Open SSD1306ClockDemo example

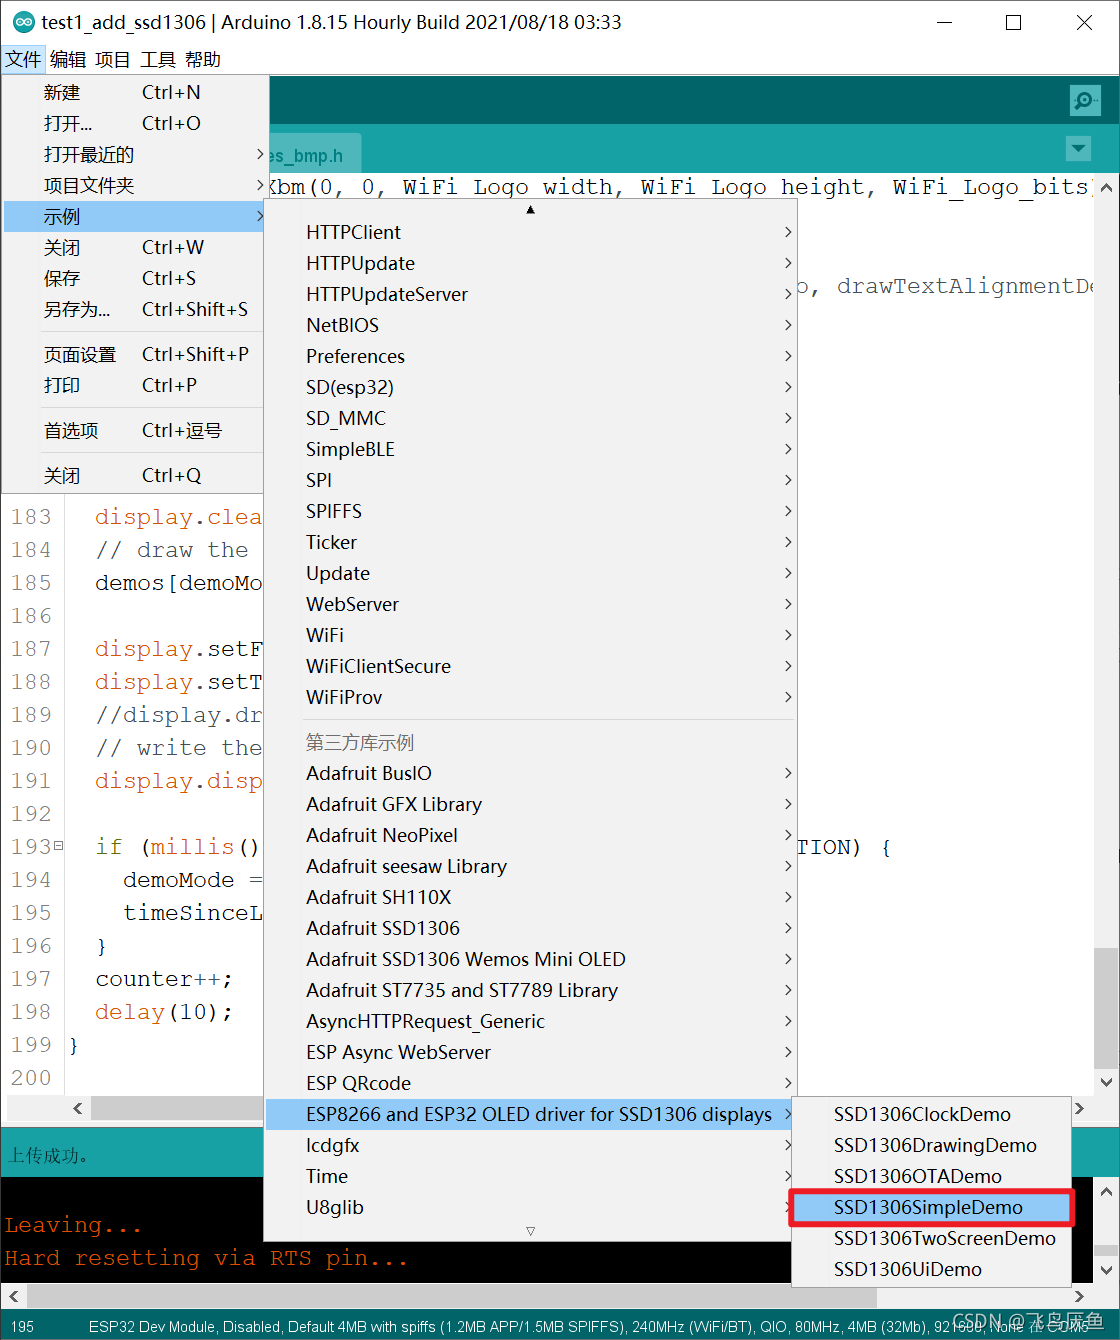pos(931,1114)
